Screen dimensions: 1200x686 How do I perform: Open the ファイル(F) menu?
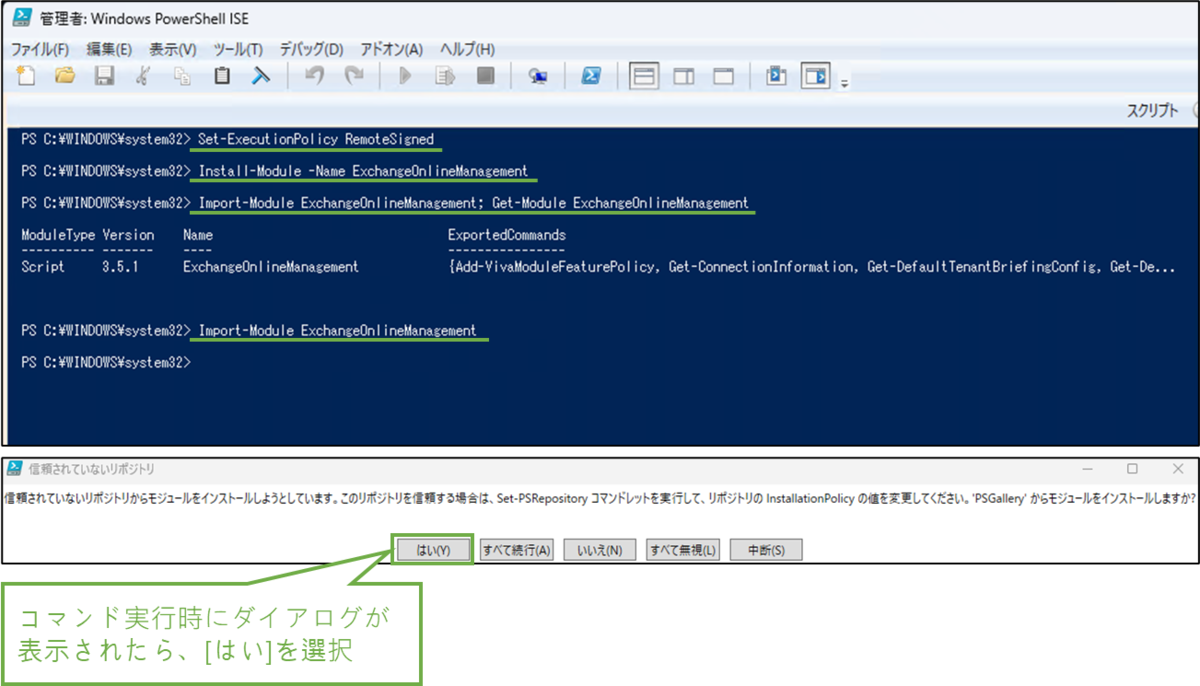pyautogui.click(x=40, y=49)
